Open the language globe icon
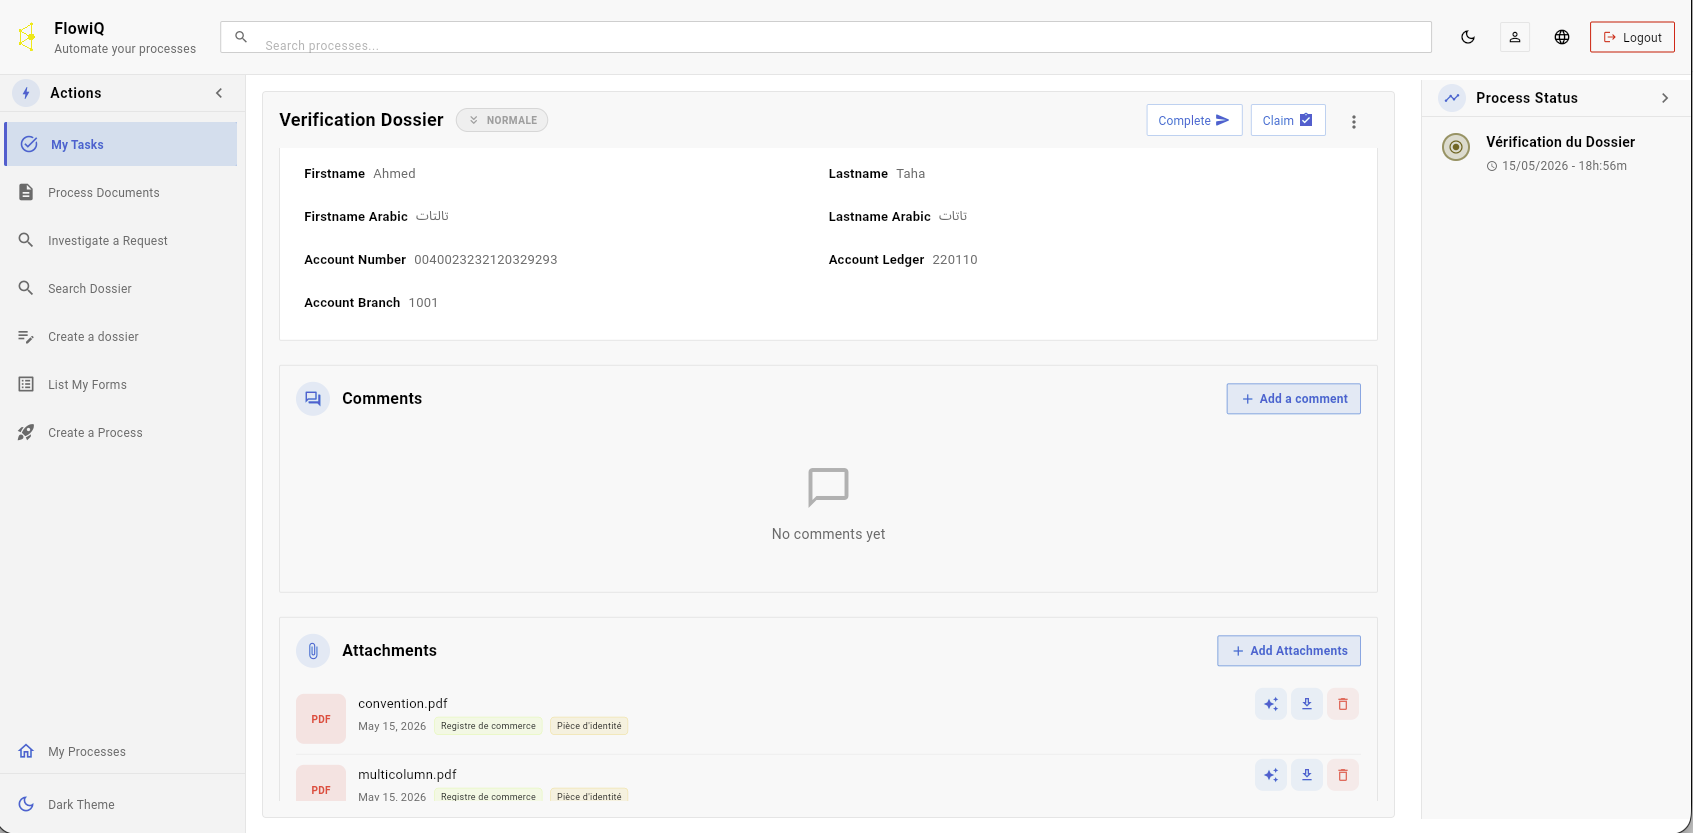 pyautogui.click(x=1562, y=37)
